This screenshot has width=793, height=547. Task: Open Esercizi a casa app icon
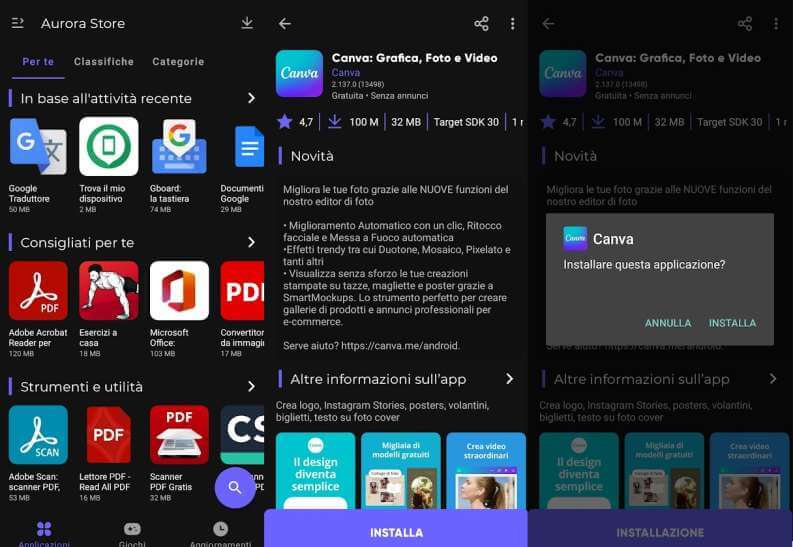click(109, 291)
